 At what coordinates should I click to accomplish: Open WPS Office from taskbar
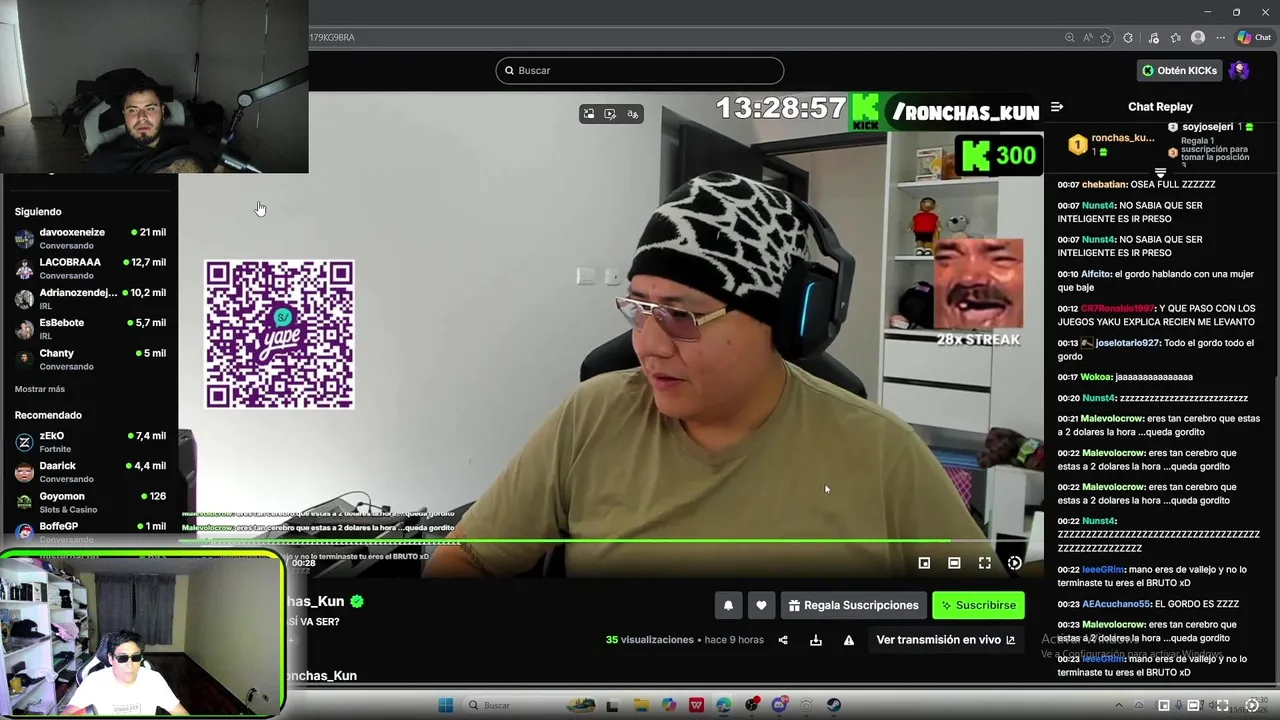coord(696,705)
